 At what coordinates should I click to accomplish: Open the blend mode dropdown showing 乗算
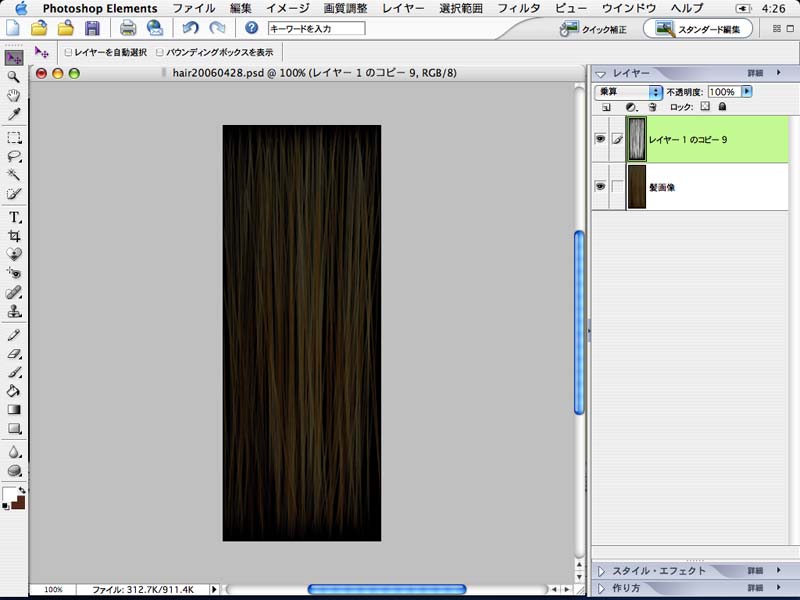tap(629, 91)
